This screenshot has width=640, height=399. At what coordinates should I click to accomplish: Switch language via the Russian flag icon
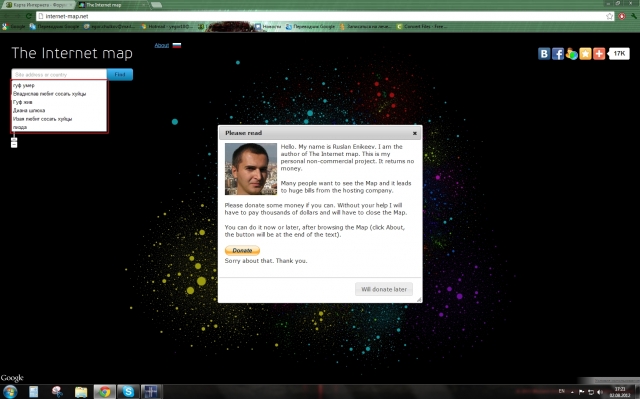tap(177, 45)
